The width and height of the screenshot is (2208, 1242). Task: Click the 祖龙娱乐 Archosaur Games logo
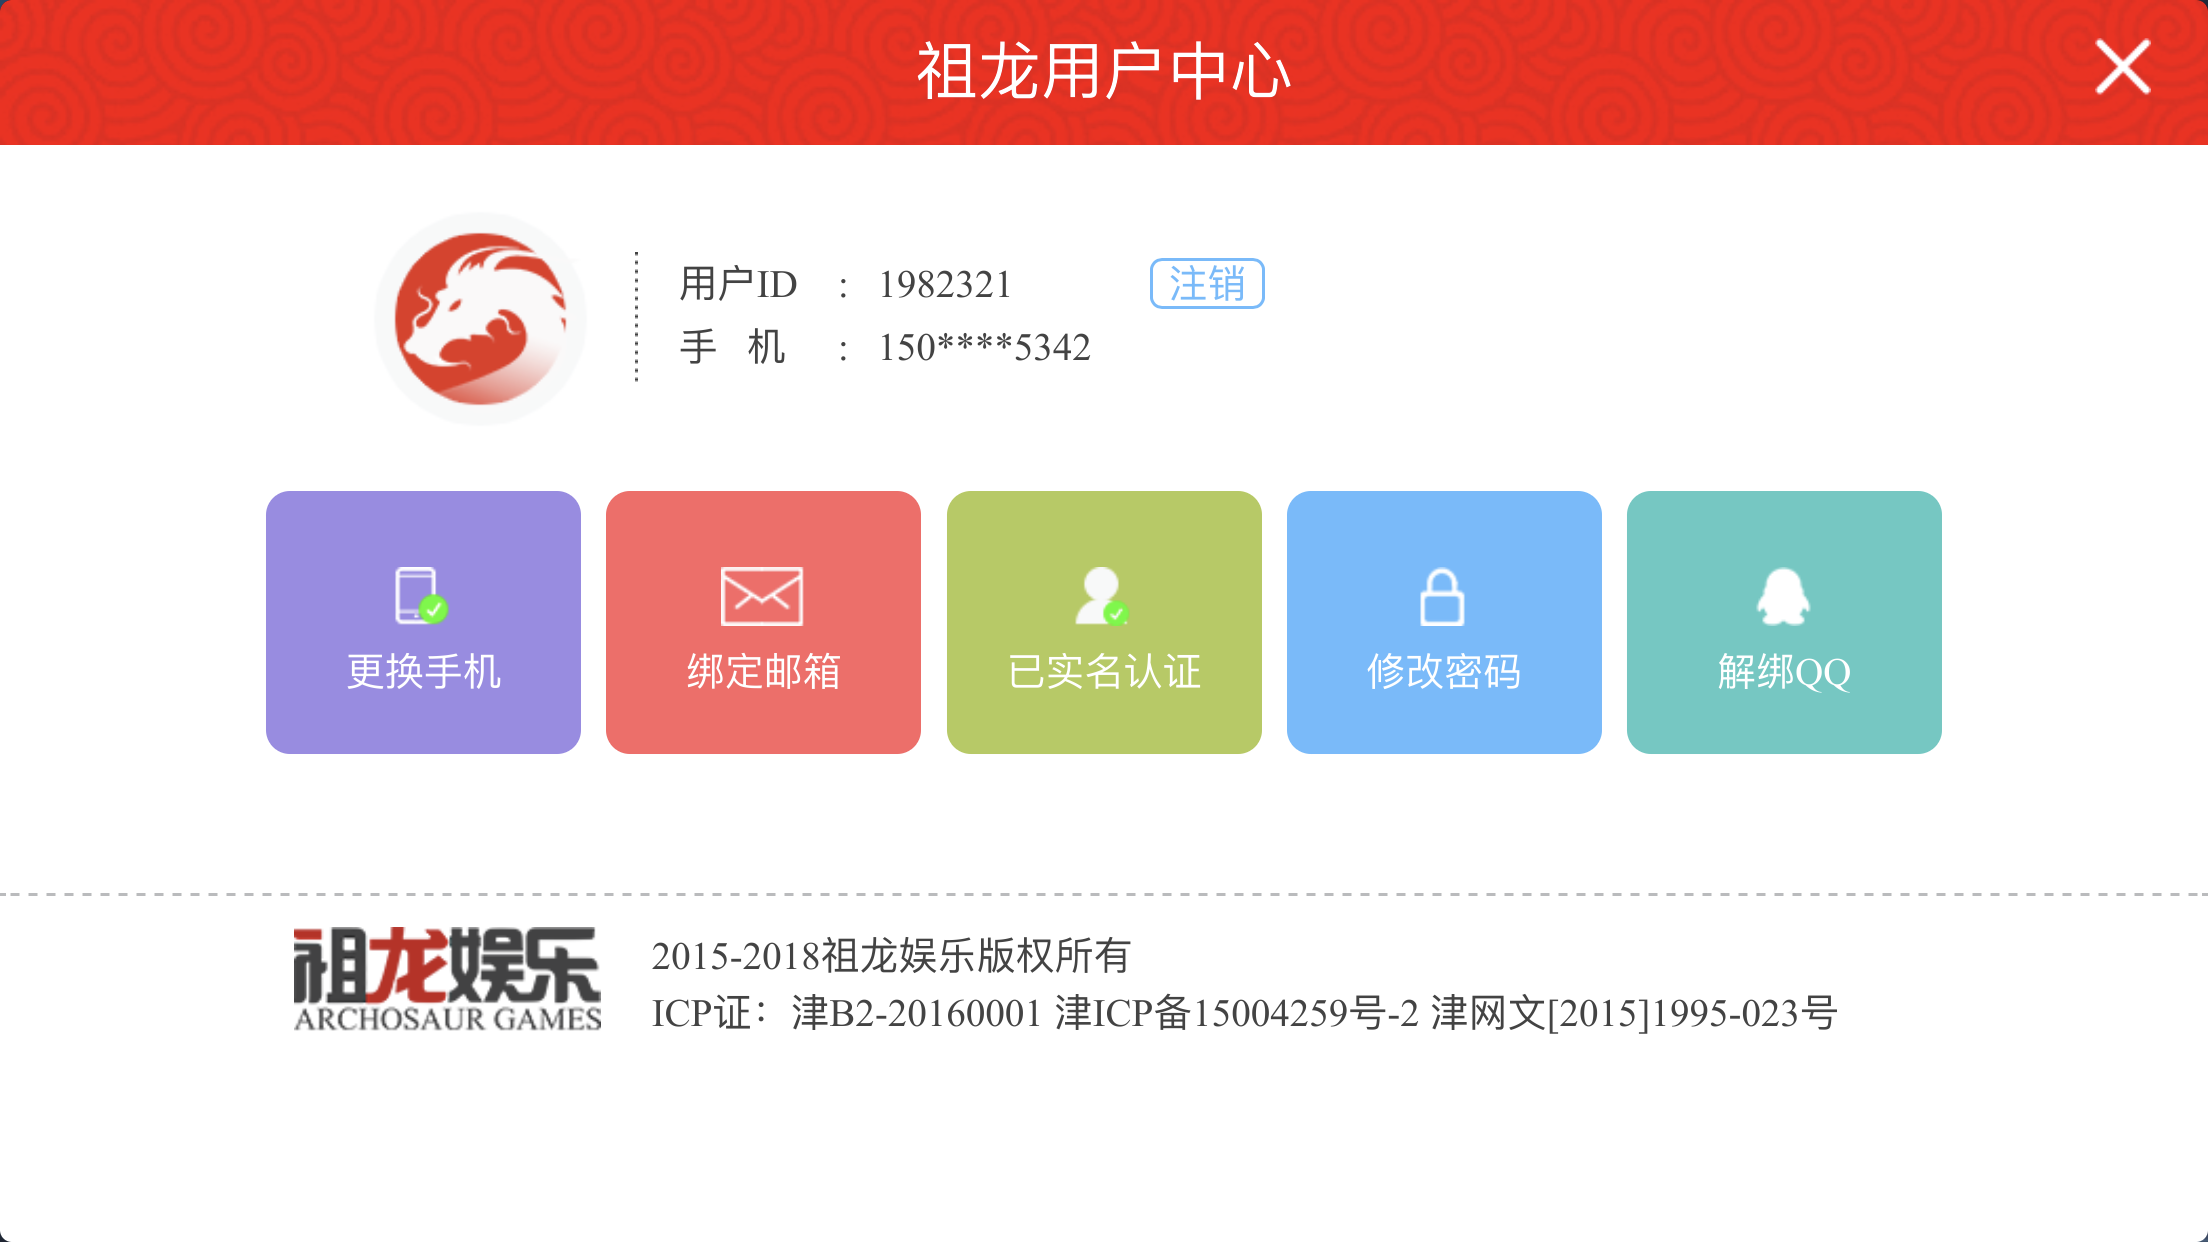[x=447, y=979]
